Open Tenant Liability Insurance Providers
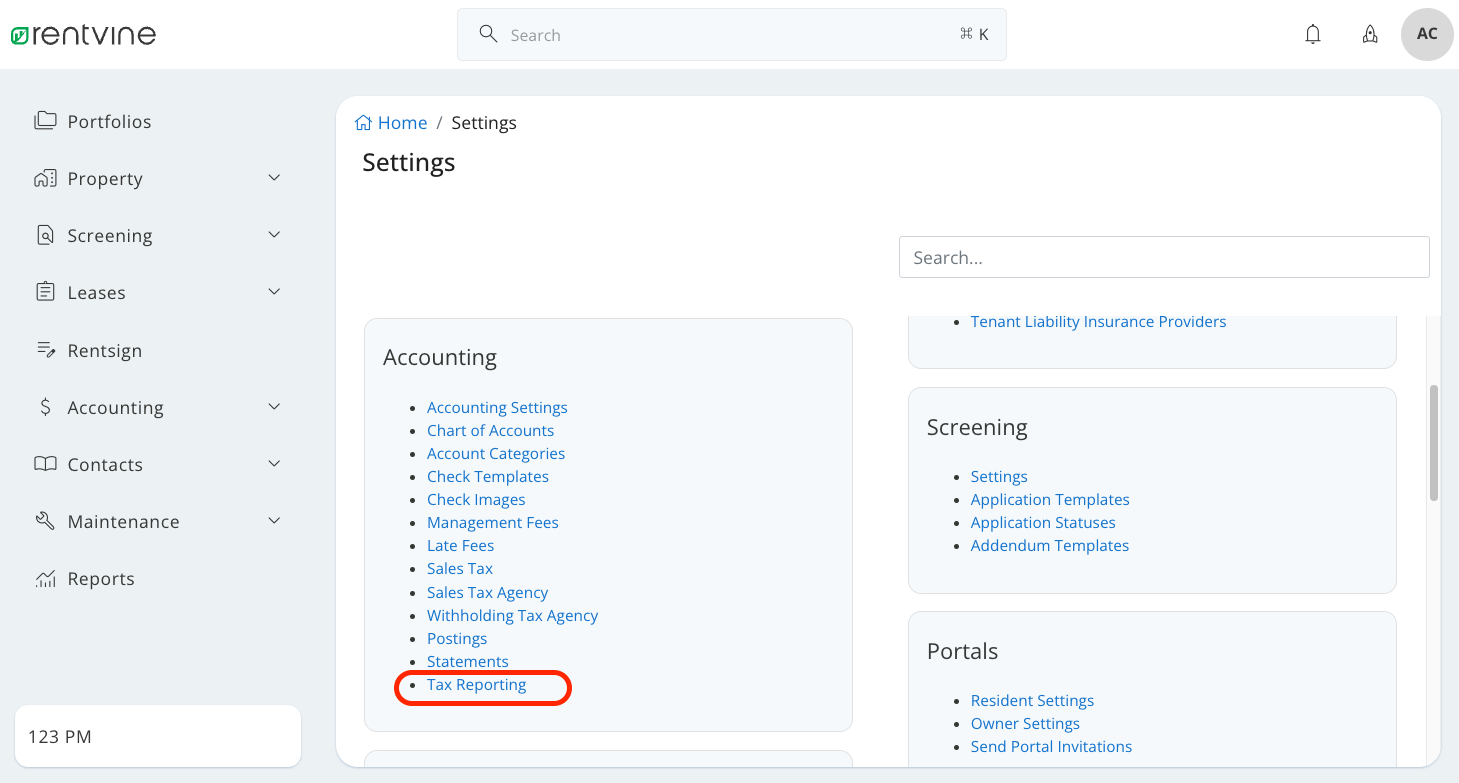 click(1098, 321)
